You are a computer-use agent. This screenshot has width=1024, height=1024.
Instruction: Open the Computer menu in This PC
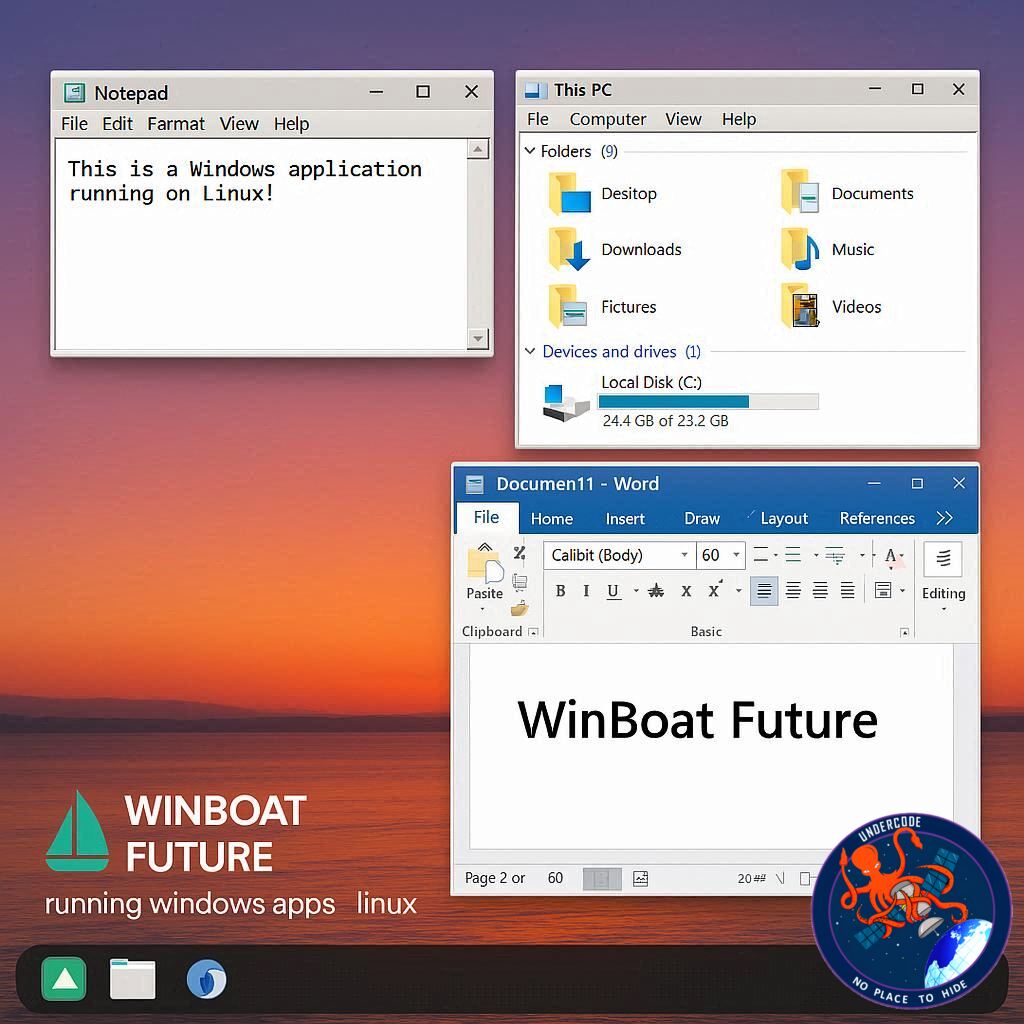607,119
